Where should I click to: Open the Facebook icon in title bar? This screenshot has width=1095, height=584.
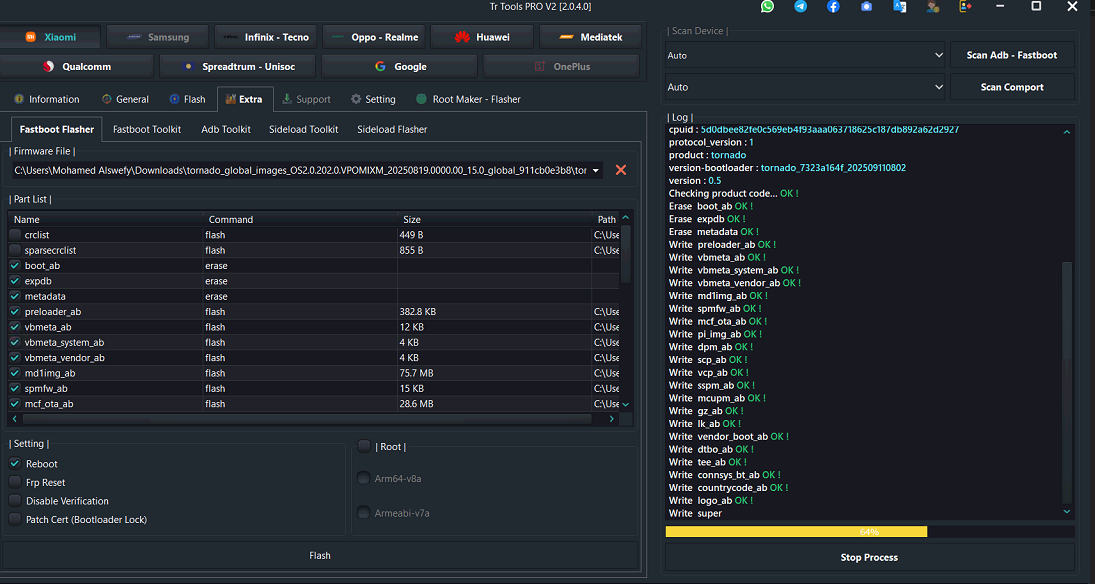(x=833, y=6)
